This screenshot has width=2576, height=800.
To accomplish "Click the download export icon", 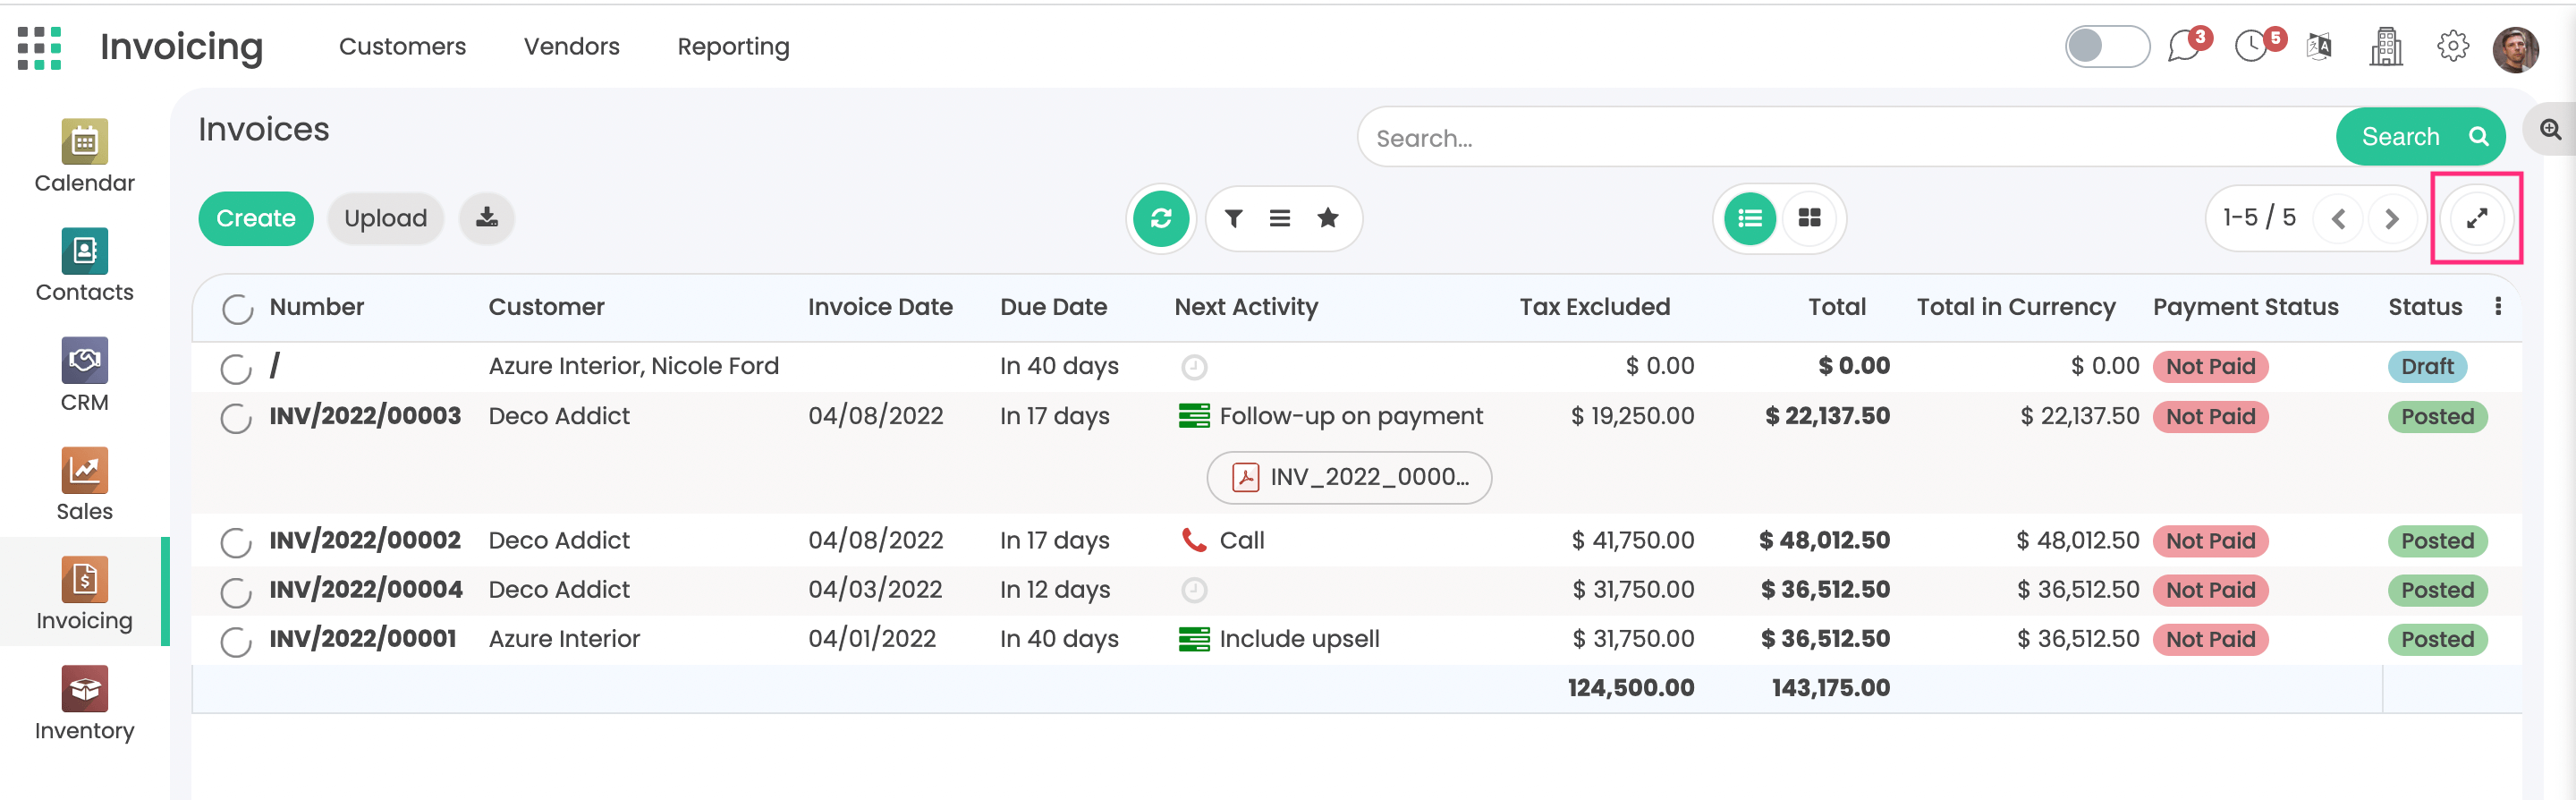I will pyautogui.click(x=487, y=218).
